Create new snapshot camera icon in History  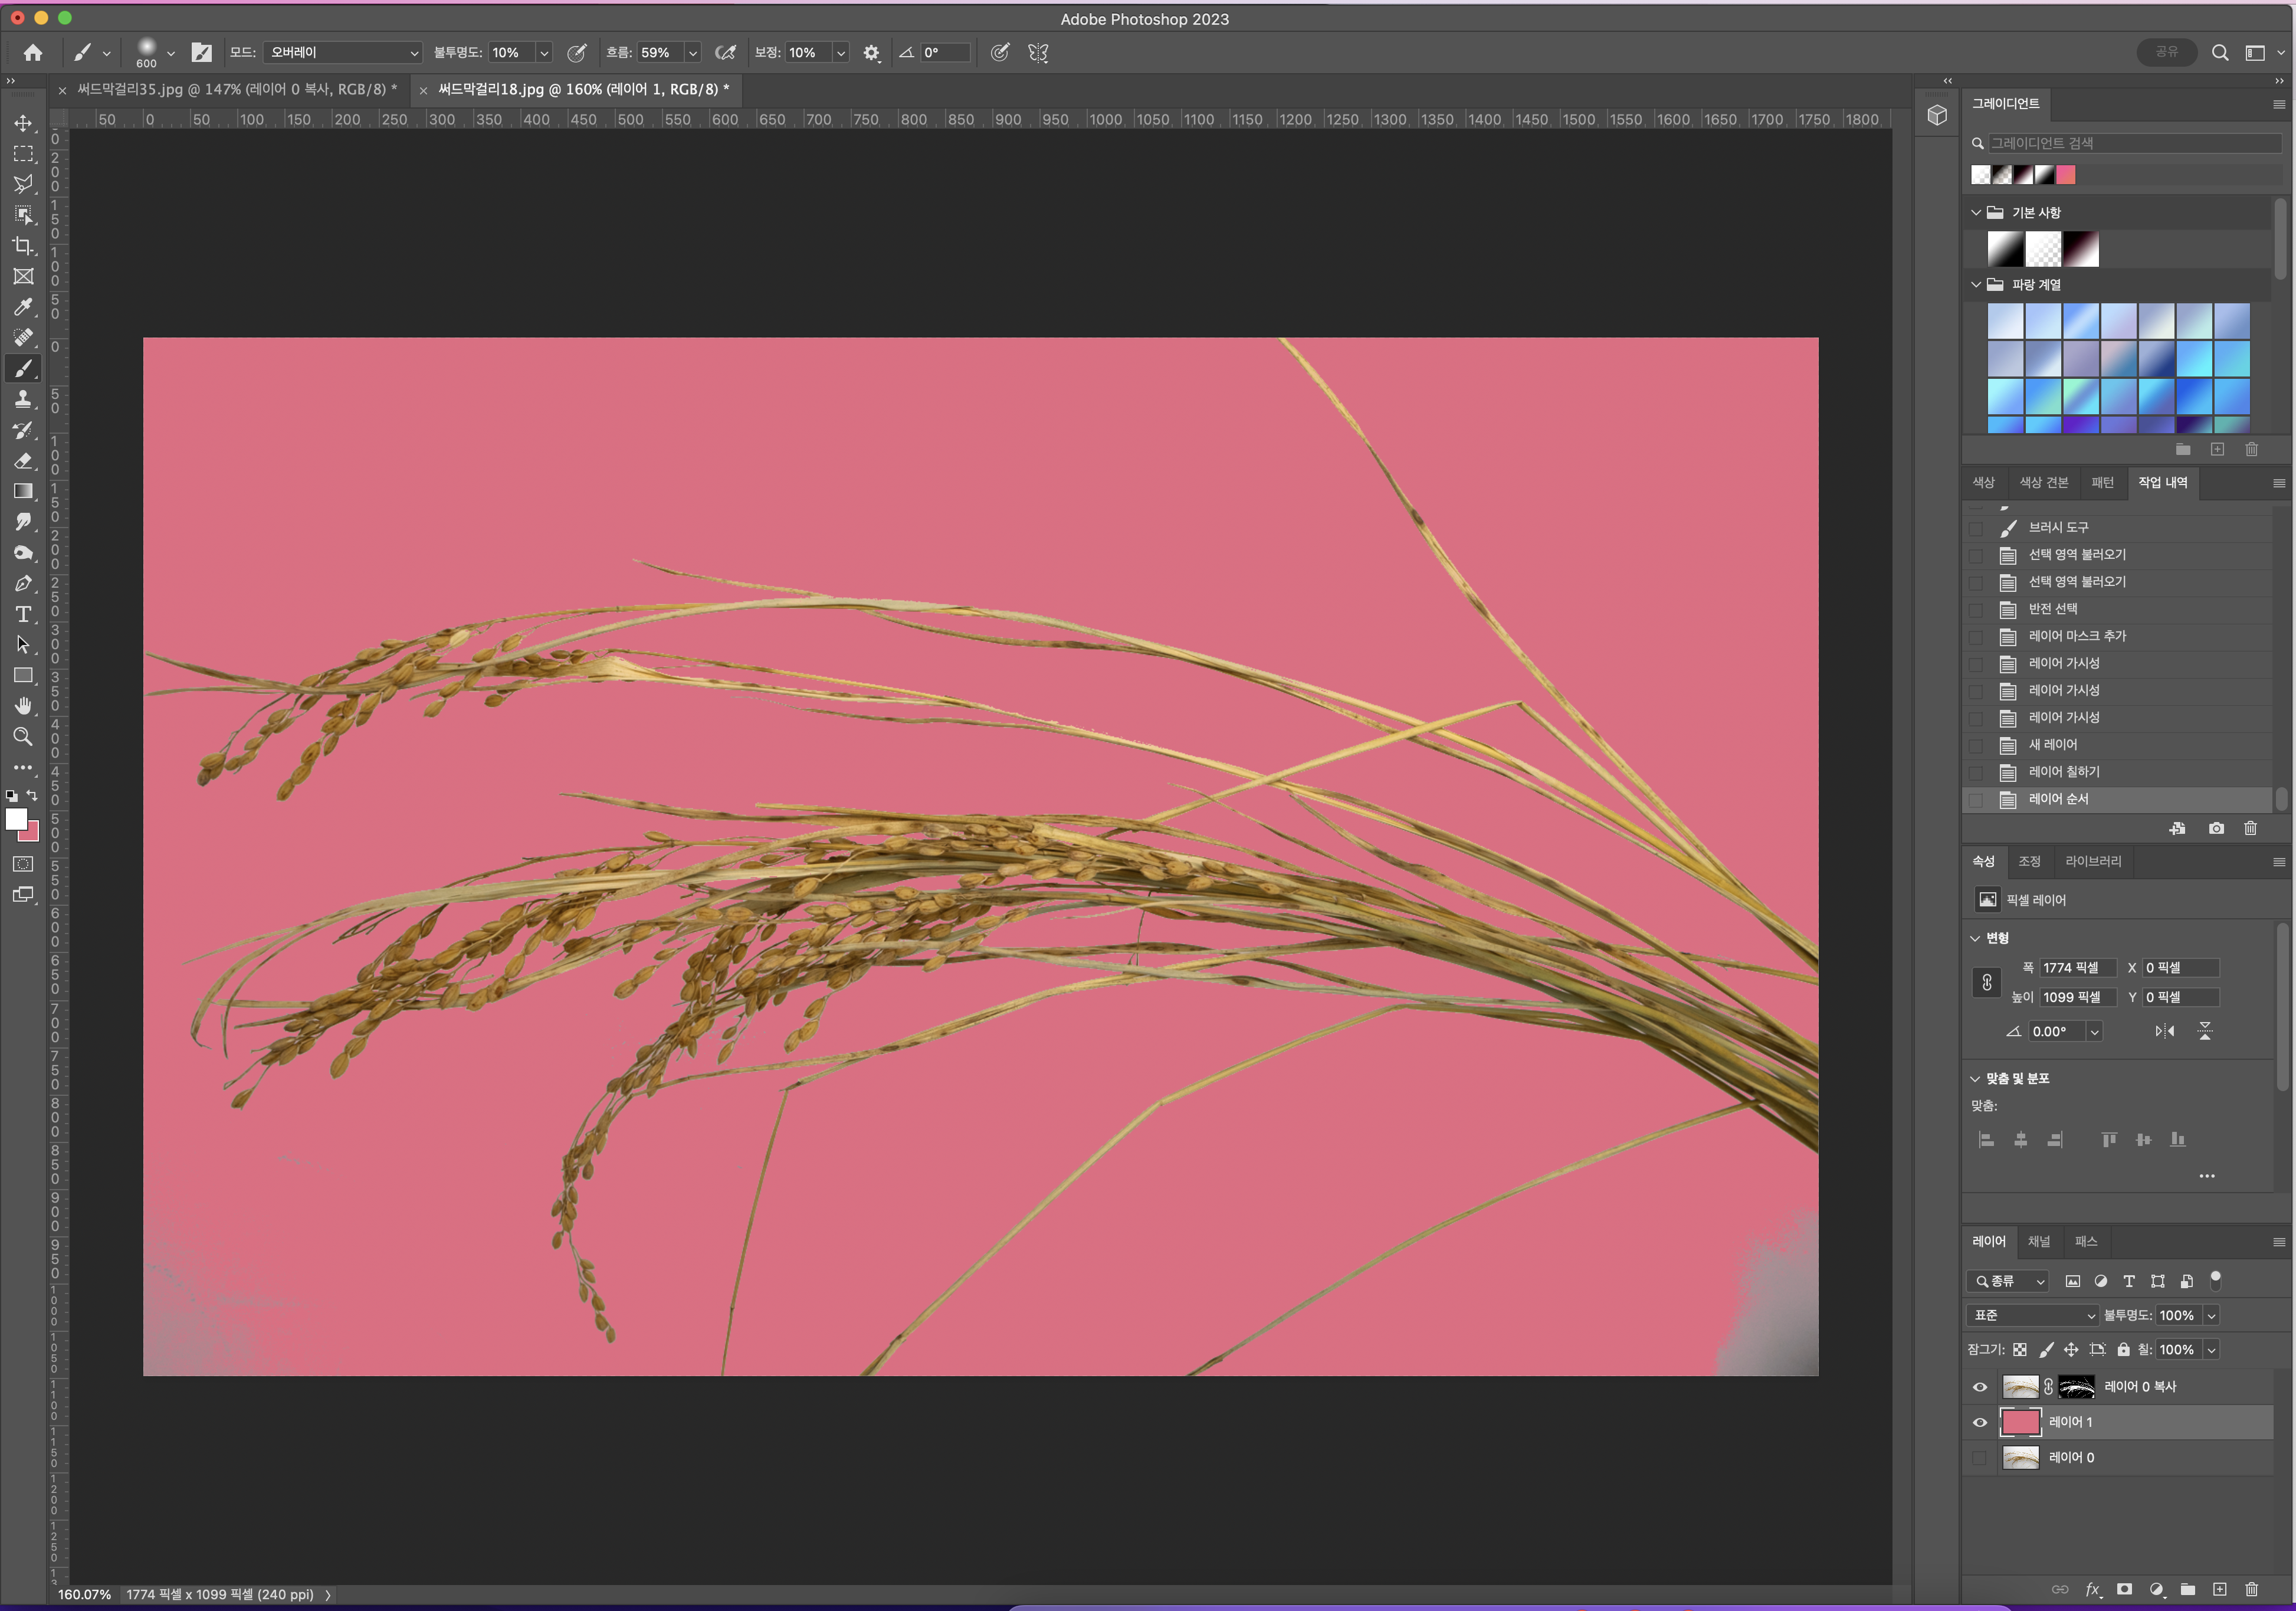point(2216,828)
